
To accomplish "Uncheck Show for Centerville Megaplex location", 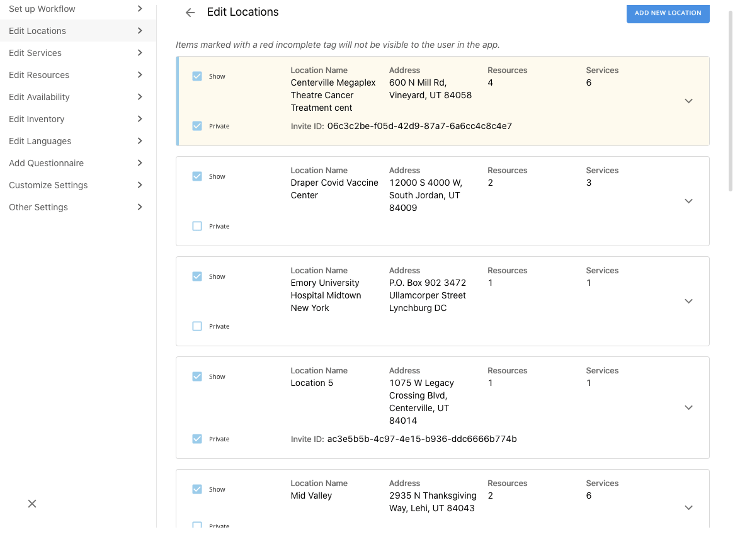I will pos(197,76).
